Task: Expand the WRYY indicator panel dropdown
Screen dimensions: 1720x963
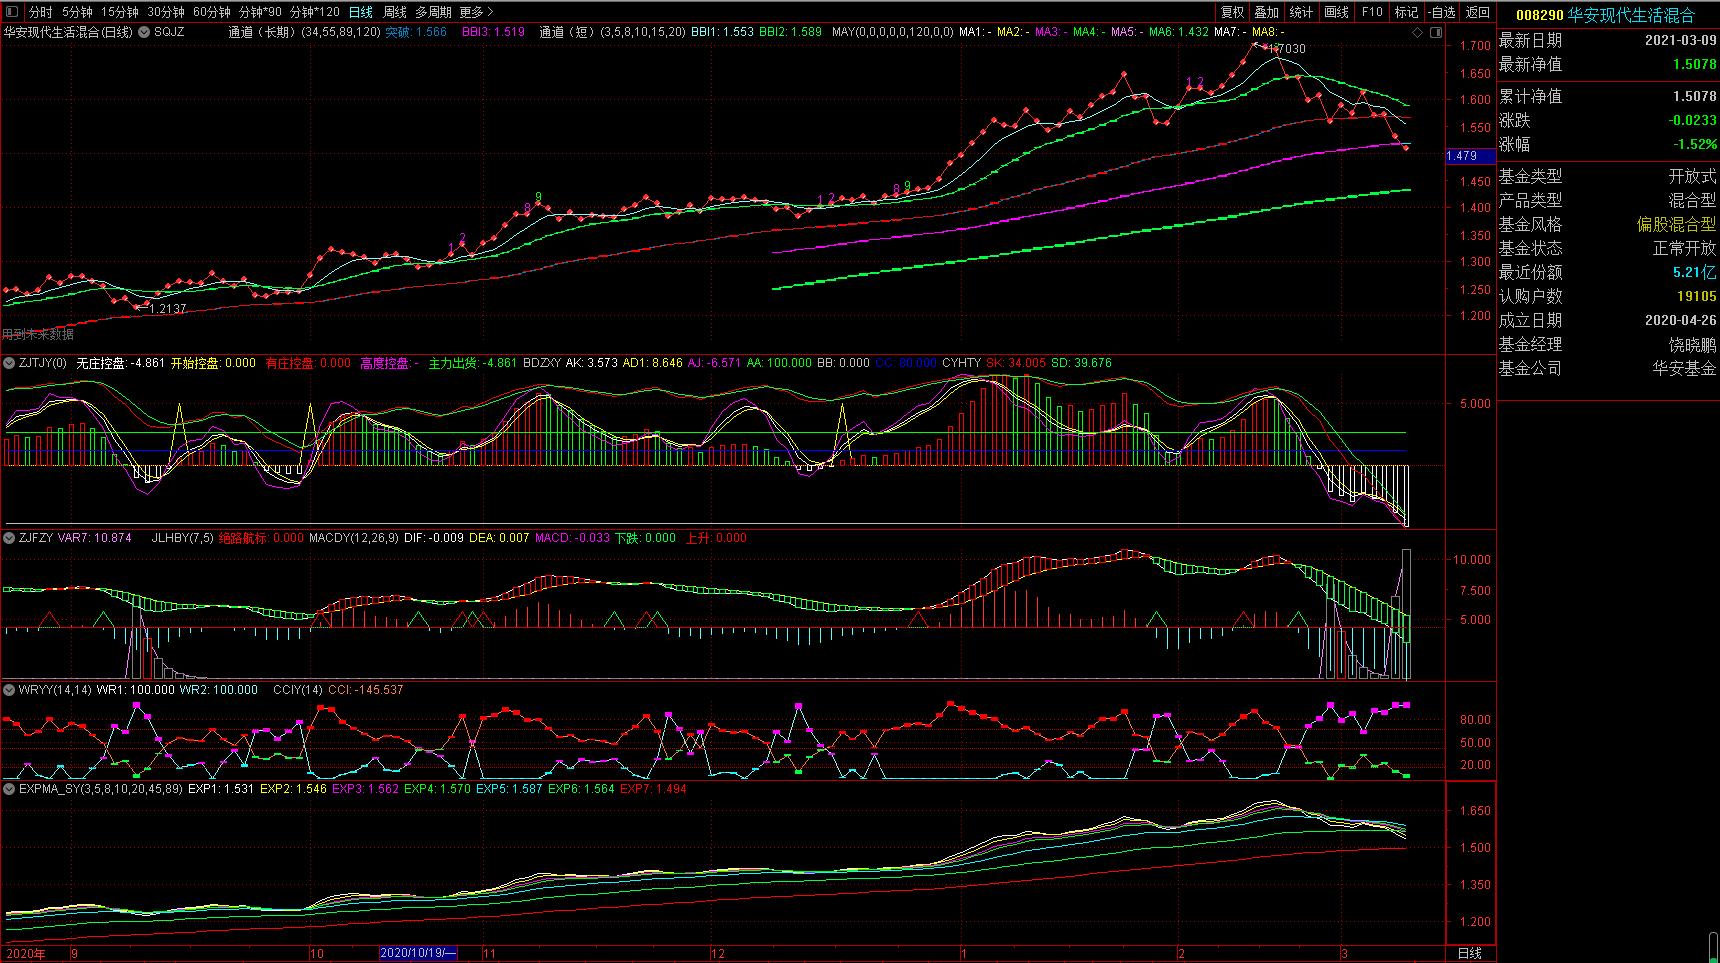Action: pyautogui.click(x=9, y=690)
